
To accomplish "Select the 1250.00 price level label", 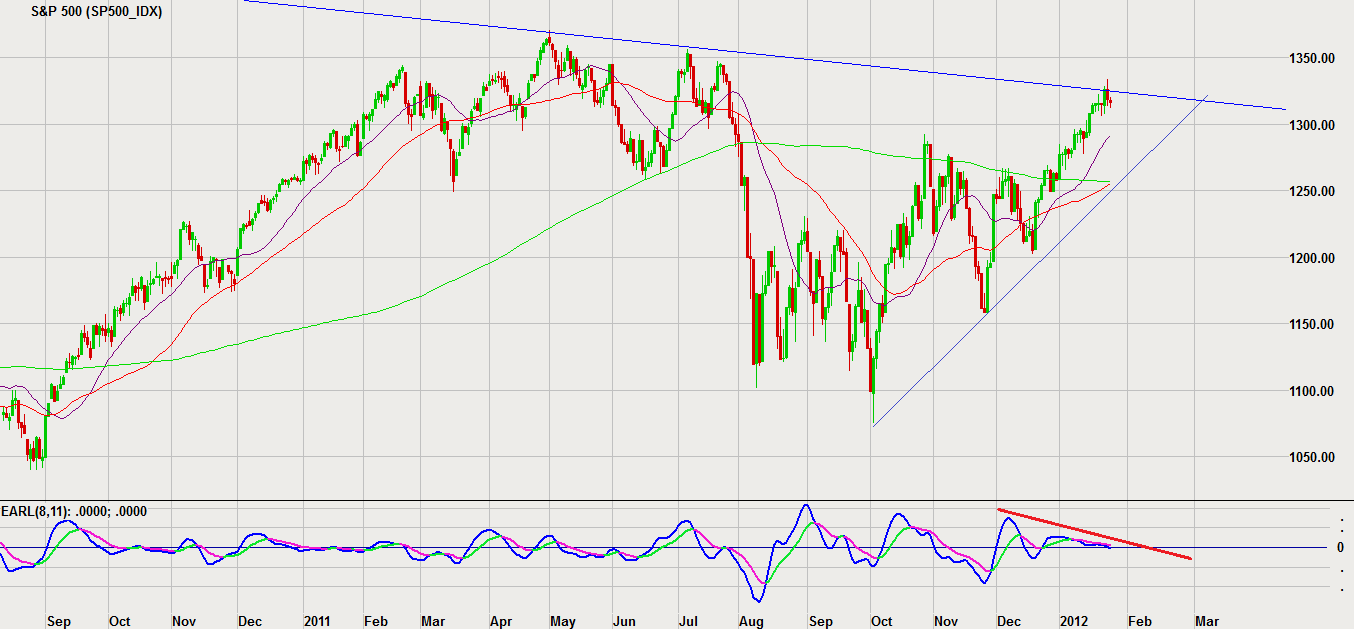I will click(x=1311, y=191).
